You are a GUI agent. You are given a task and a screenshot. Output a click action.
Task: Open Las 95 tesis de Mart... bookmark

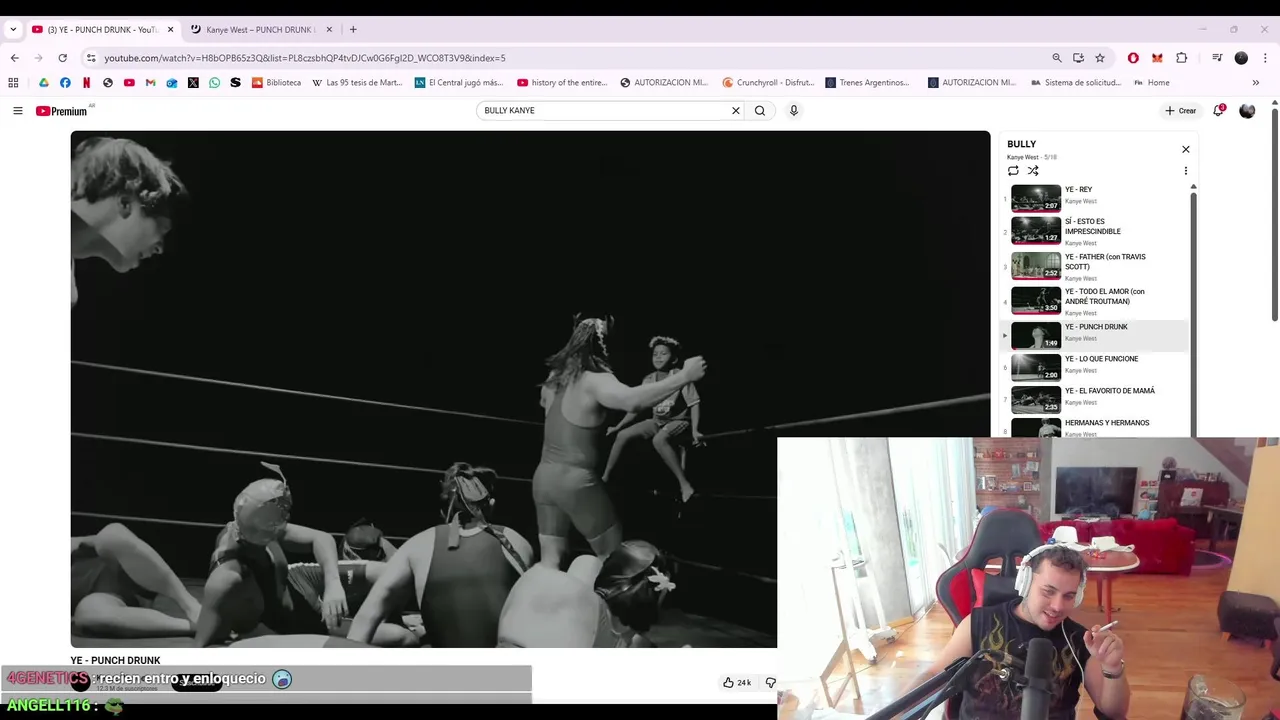tap(357, 83)
